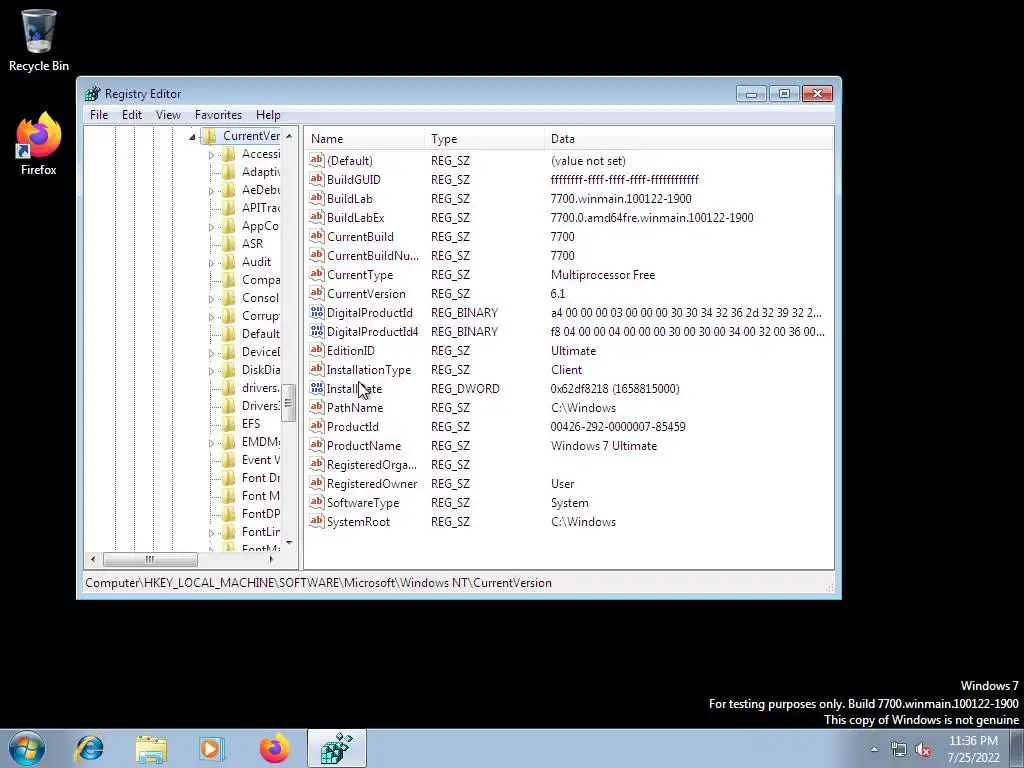Sort values by Data column header
1024x768 pixels.
coord(688,138)
